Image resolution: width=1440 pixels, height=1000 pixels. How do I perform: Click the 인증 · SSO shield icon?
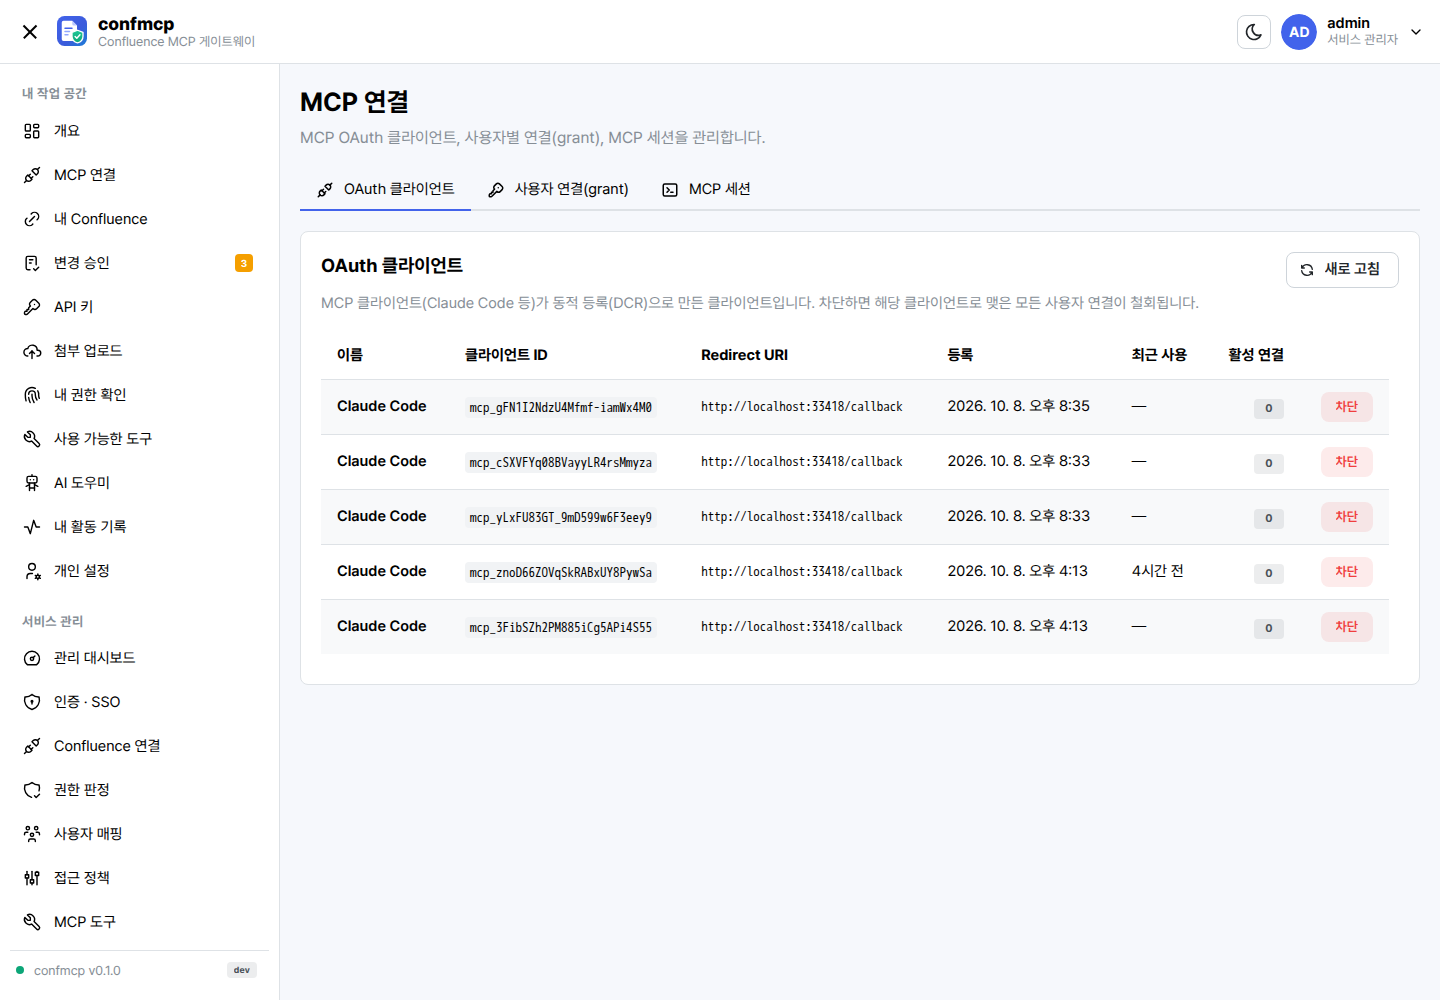pos(32,702)
